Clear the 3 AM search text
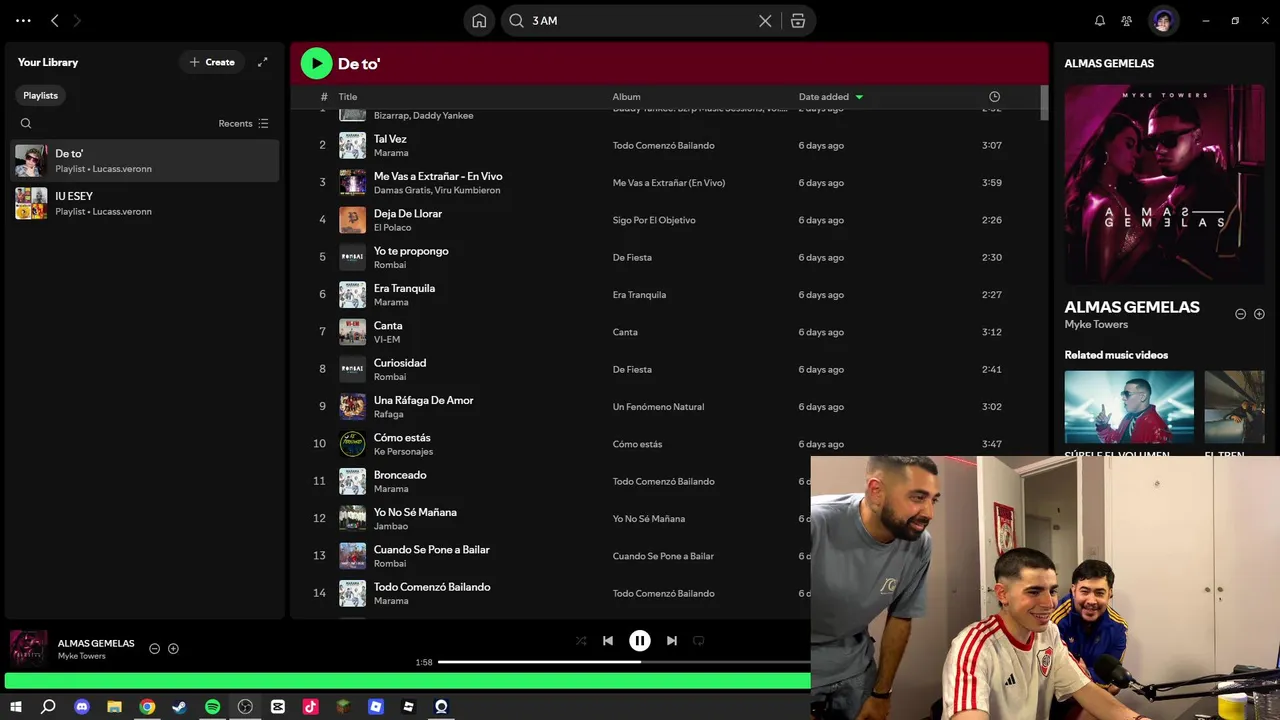This screenshot has width=1280, height=720. click(765, 21)
